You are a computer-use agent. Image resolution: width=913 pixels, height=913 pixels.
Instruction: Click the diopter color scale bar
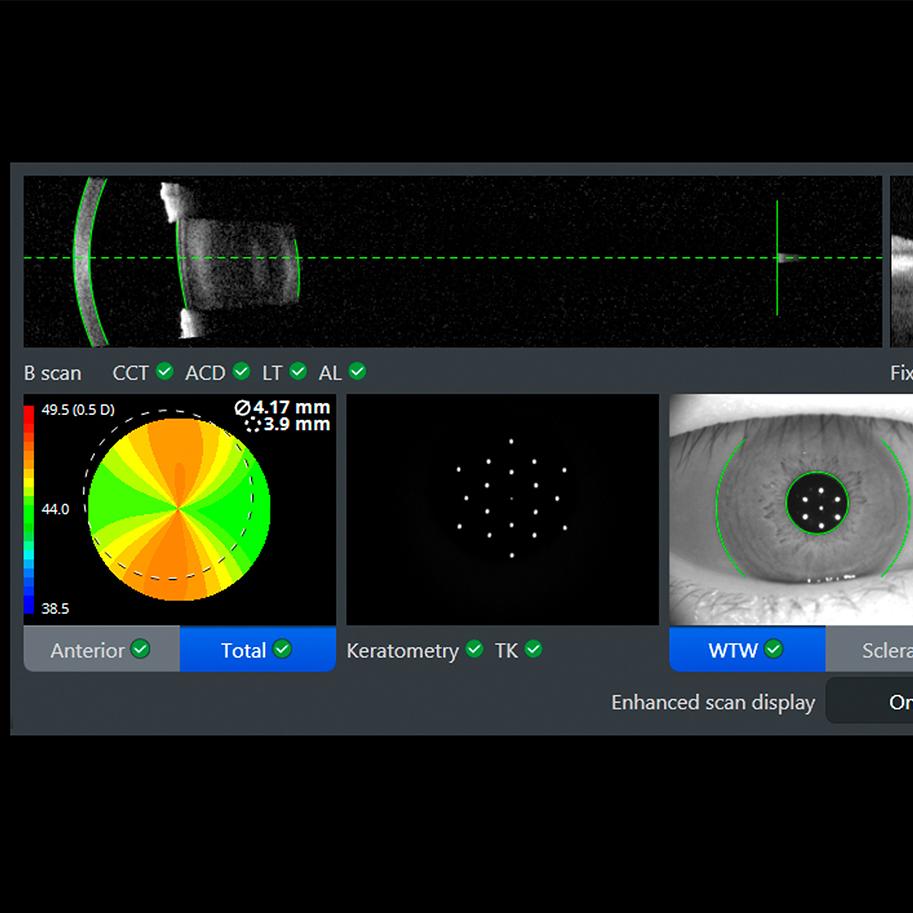pos(32,505)
